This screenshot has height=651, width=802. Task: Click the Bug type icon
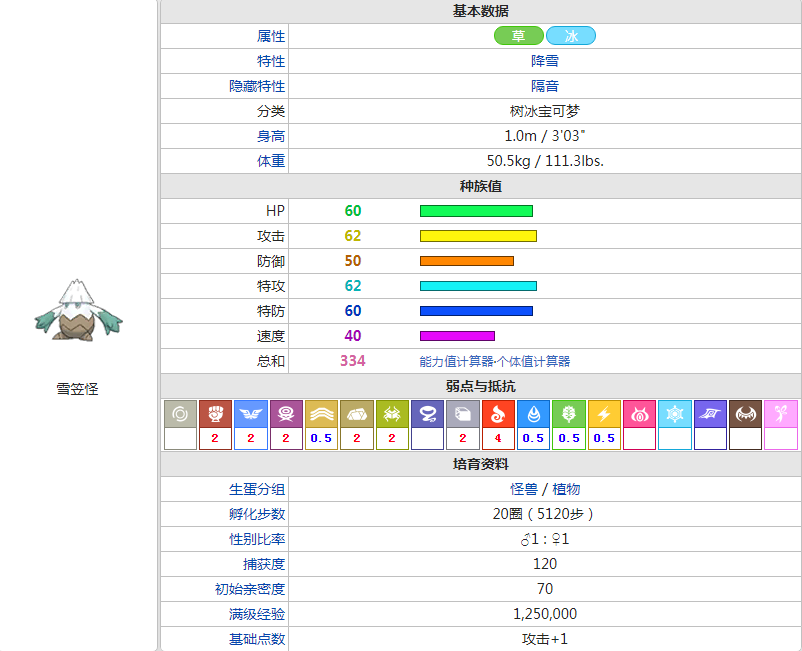point(392,414)
